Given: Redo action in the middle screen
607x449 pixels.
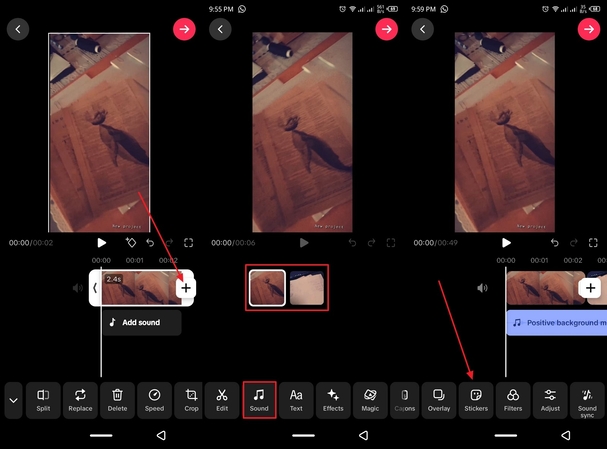Looking at the screenshot, I should pyautogui.click(x=372, y=243).
